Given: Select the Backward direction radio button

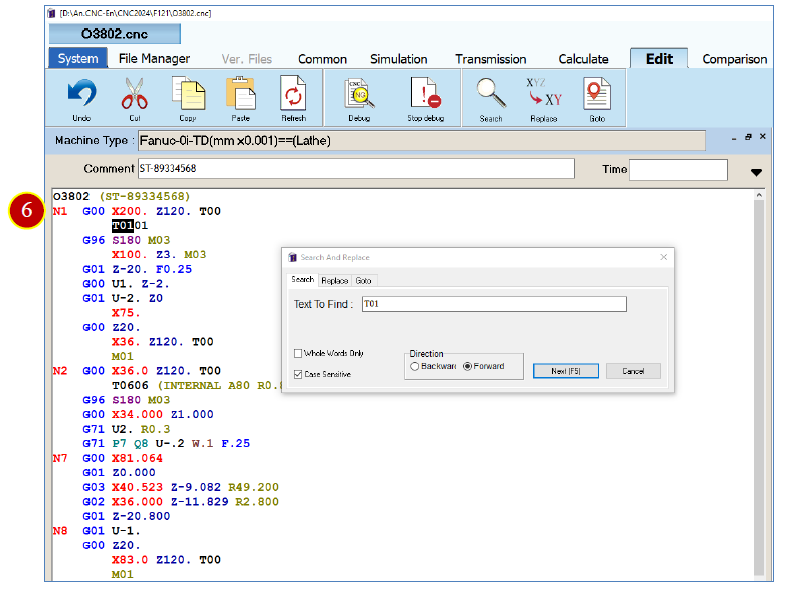Looking at the screenshot, I should coord(415,367).
